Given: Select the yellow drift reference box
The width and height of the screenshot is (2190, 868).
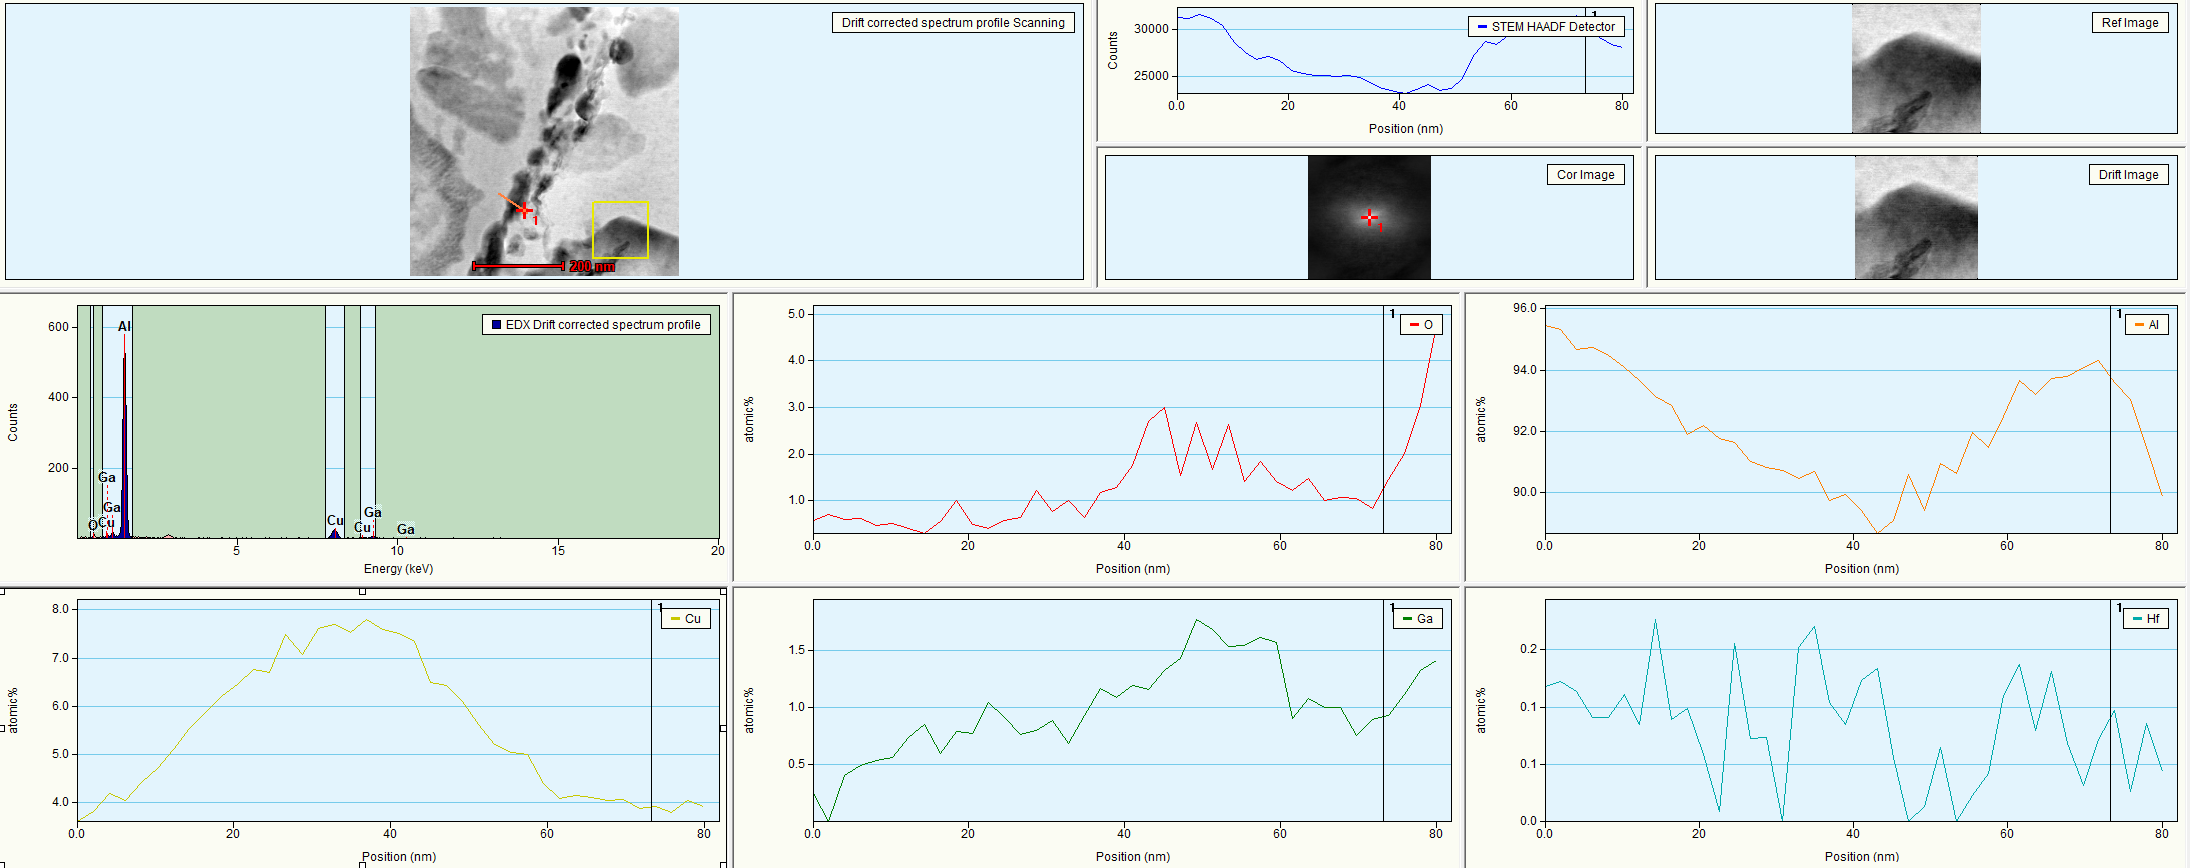Looking at the screenshot, I should tap(620, 230).
